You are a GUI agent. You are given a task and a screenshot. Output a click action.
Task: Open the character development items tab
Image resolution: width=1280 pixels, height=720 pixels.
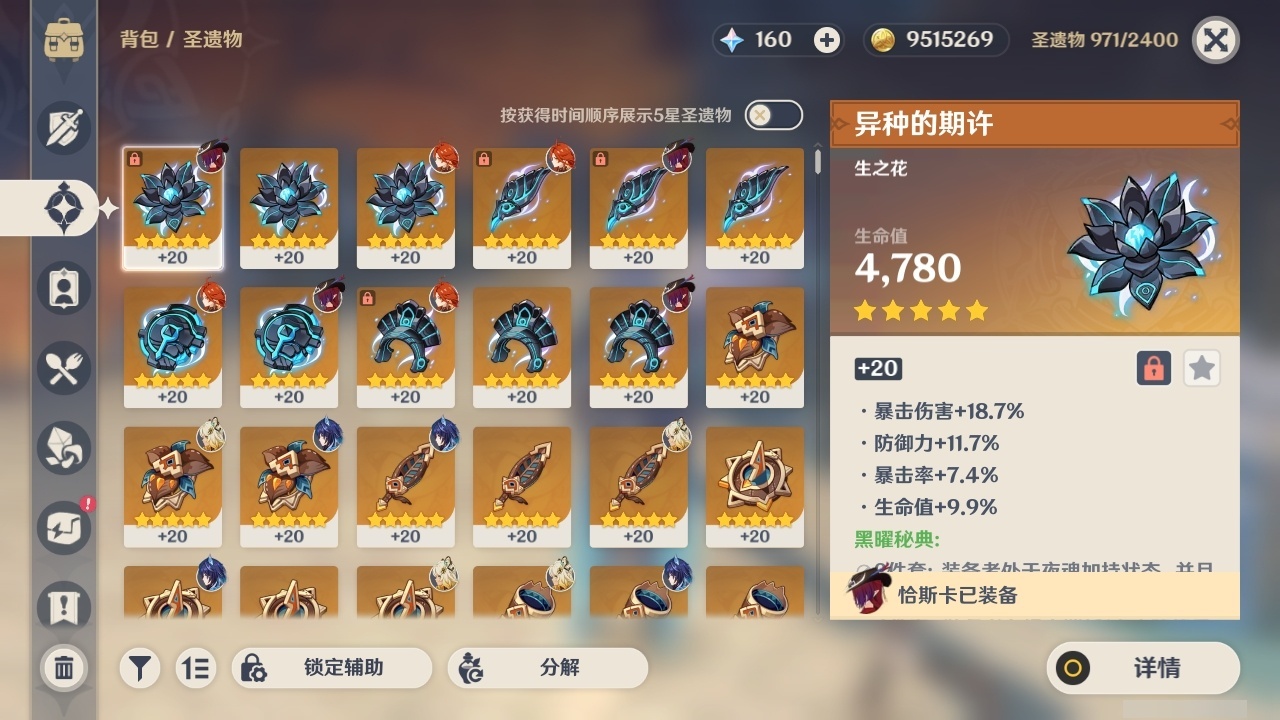pos(64,288)
